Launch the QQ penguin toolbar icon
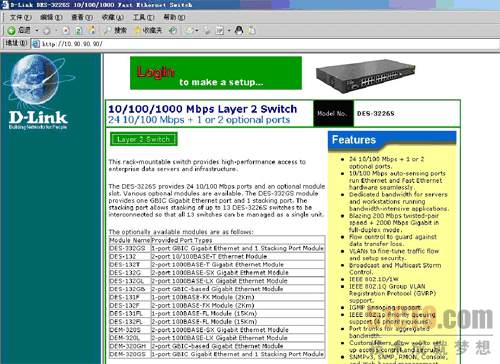The width and height of the screenshot is (500, 364). point(239,31)
